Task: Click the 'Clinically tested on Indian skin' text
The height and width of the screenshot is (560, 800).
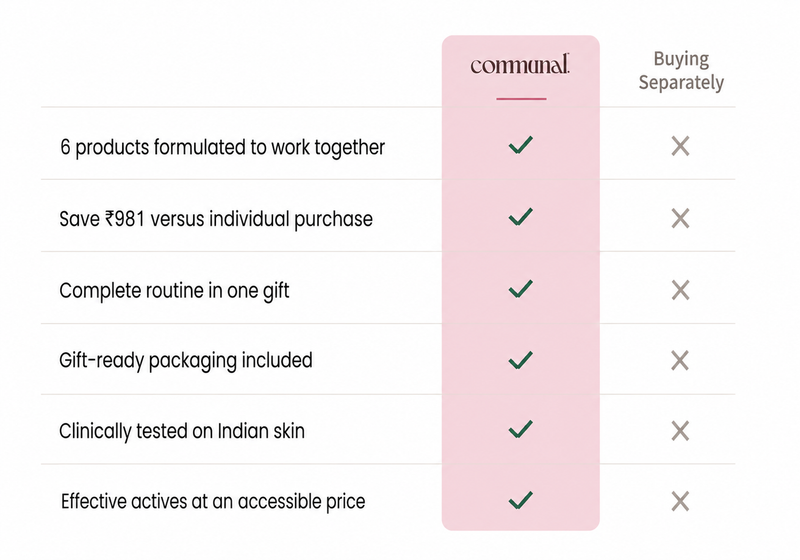Action: tap(182, 431)
